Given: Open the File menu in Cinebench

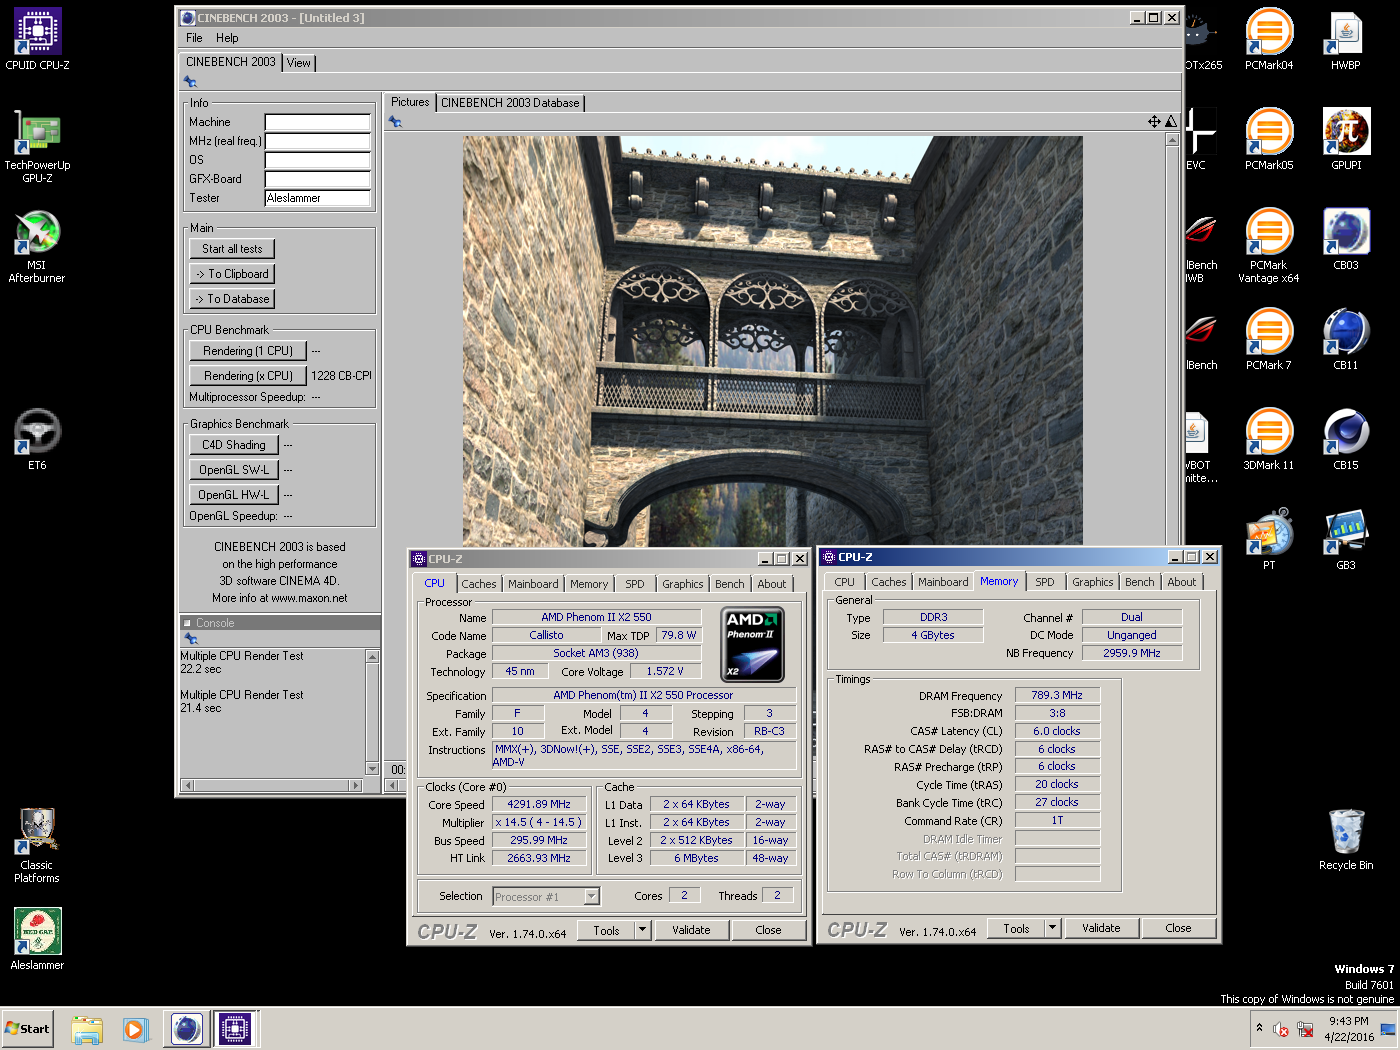Looking at the screenshot, I should tap(194, 38).
